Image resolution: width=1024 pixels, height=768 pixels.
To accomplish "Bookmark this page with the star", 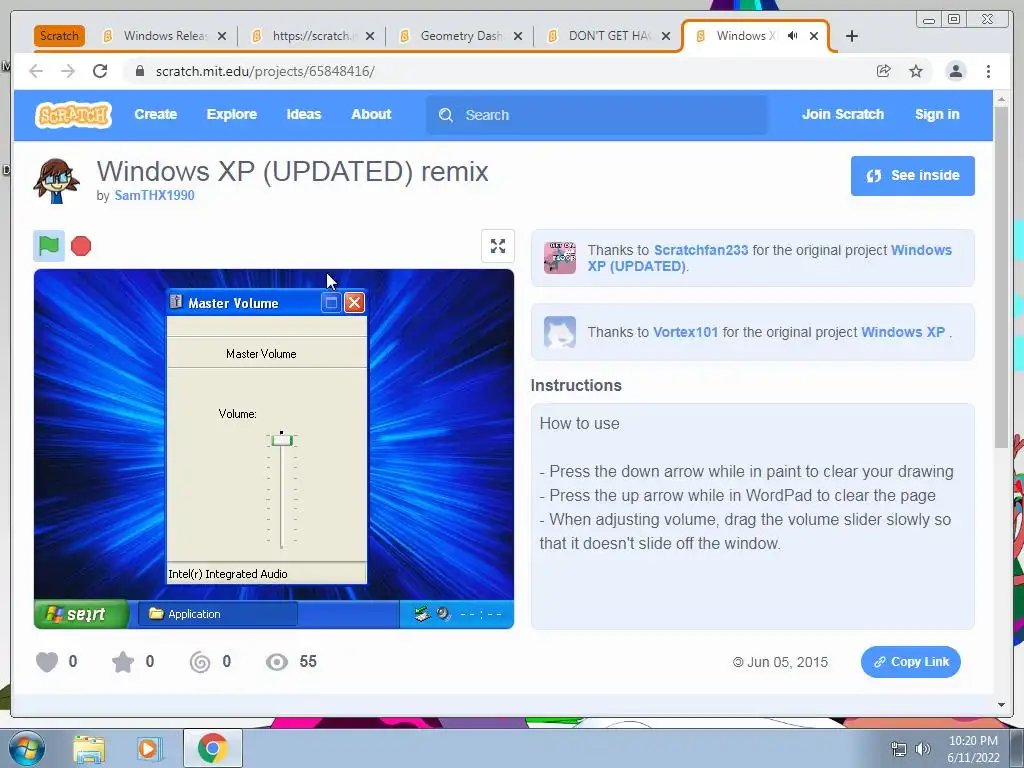I will [x=916, y=71].
